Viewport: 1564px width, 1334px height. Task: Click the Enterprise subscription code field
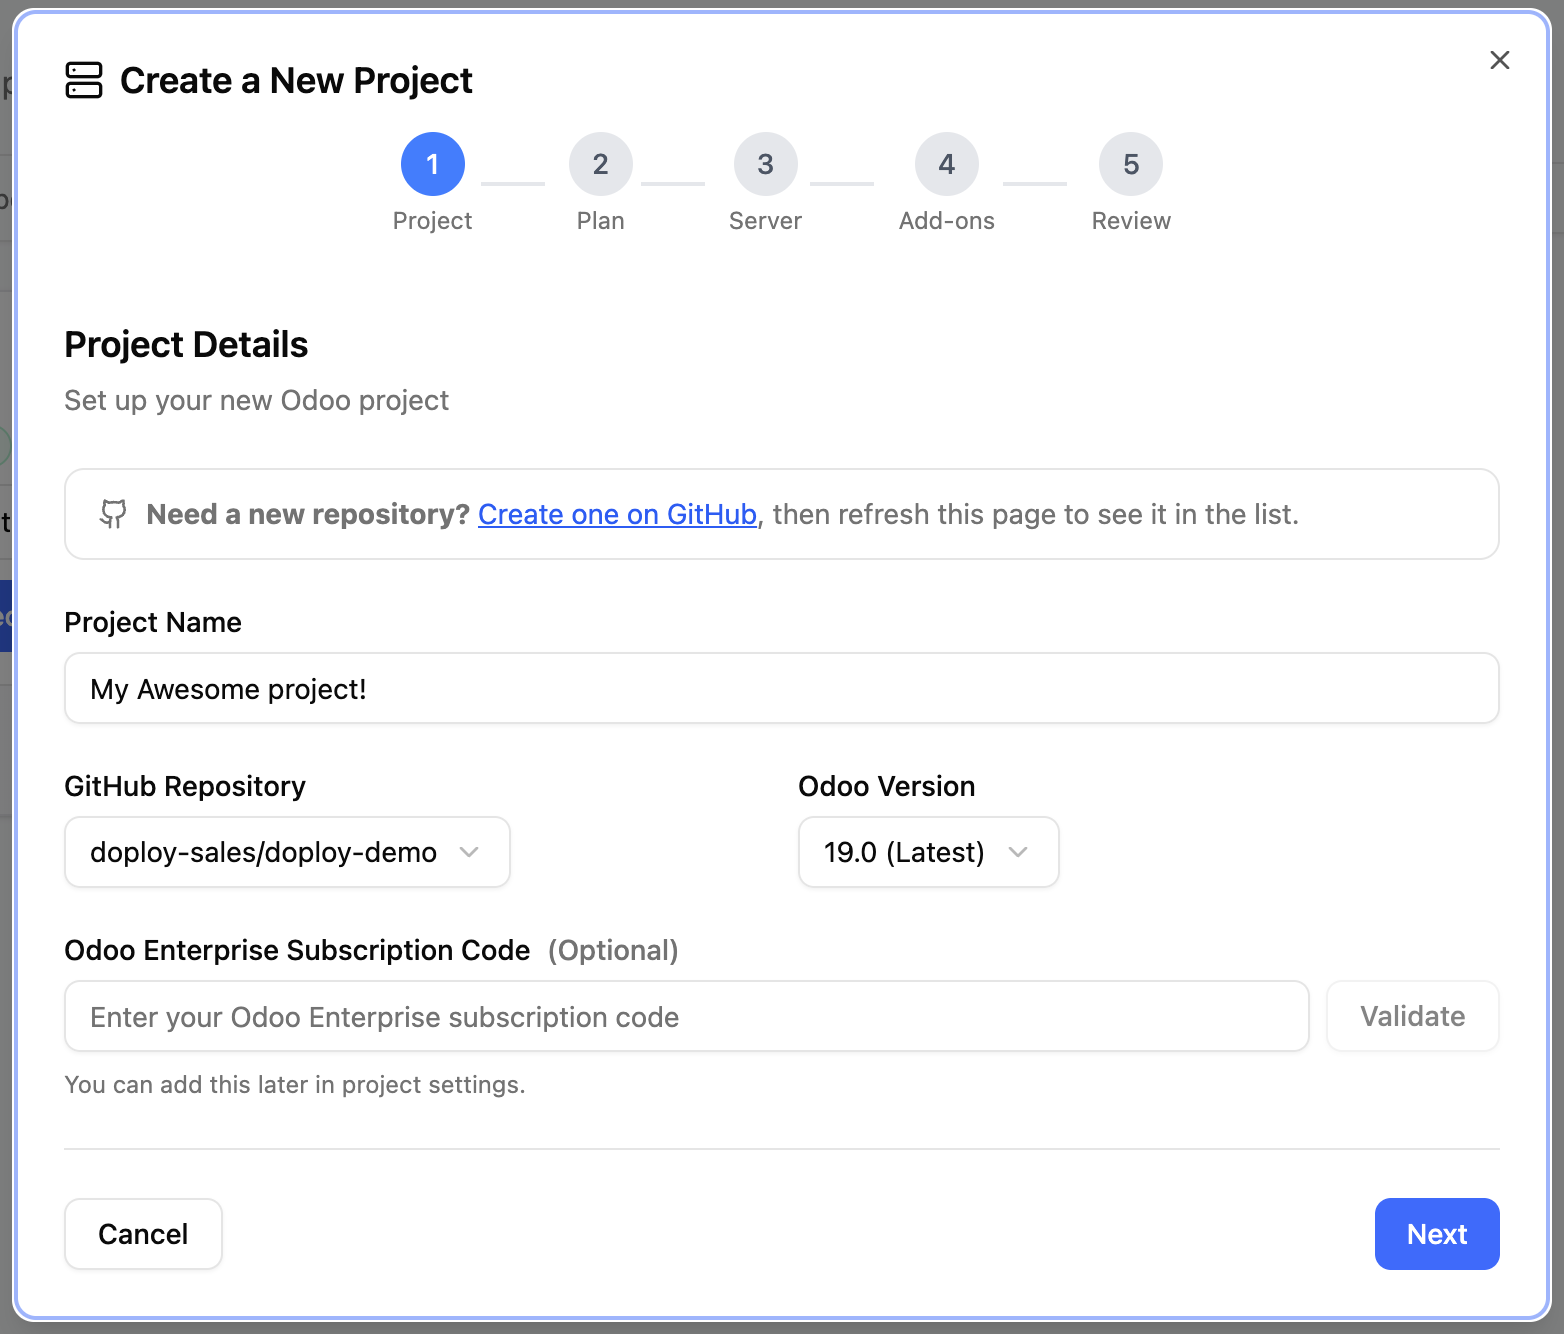click(x=686, y=1016)
